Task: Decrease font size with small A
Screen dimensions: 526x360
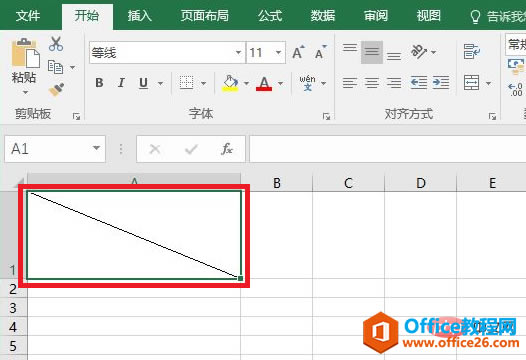Action: point(321,52)
